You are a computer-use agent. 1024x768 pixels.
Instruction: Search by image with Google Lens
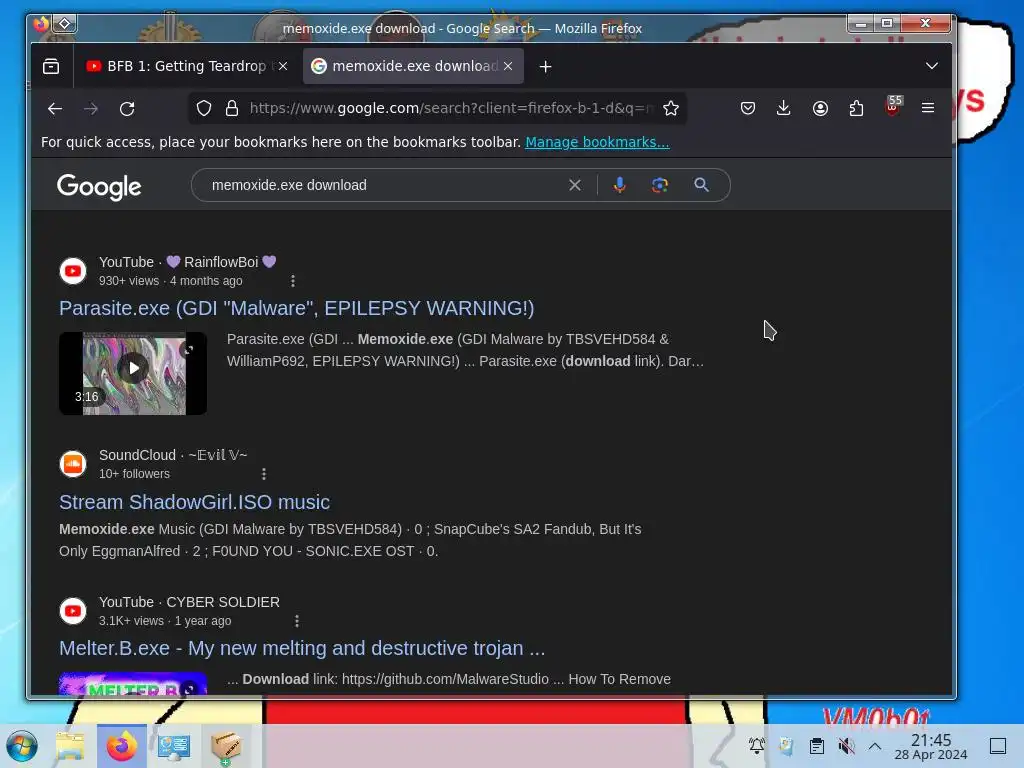pos(660,185)
